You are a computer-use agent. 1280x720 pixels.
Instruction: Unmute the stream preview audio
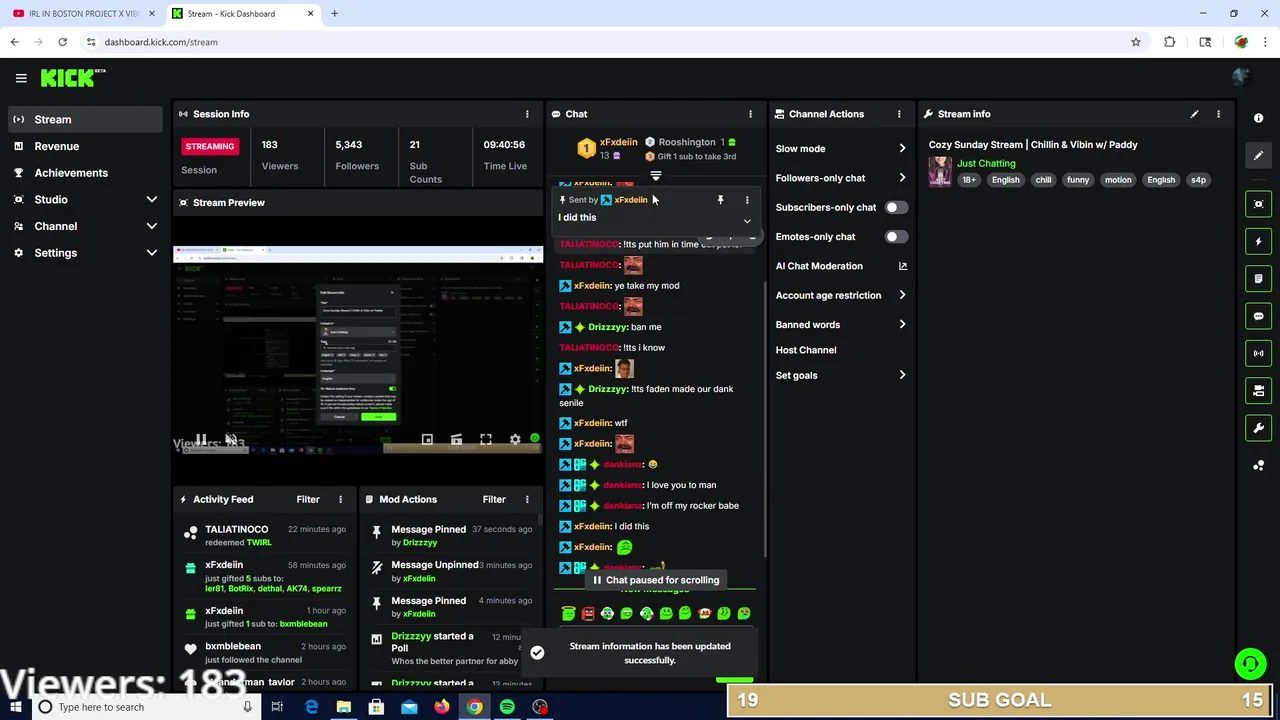coord(231,440)
